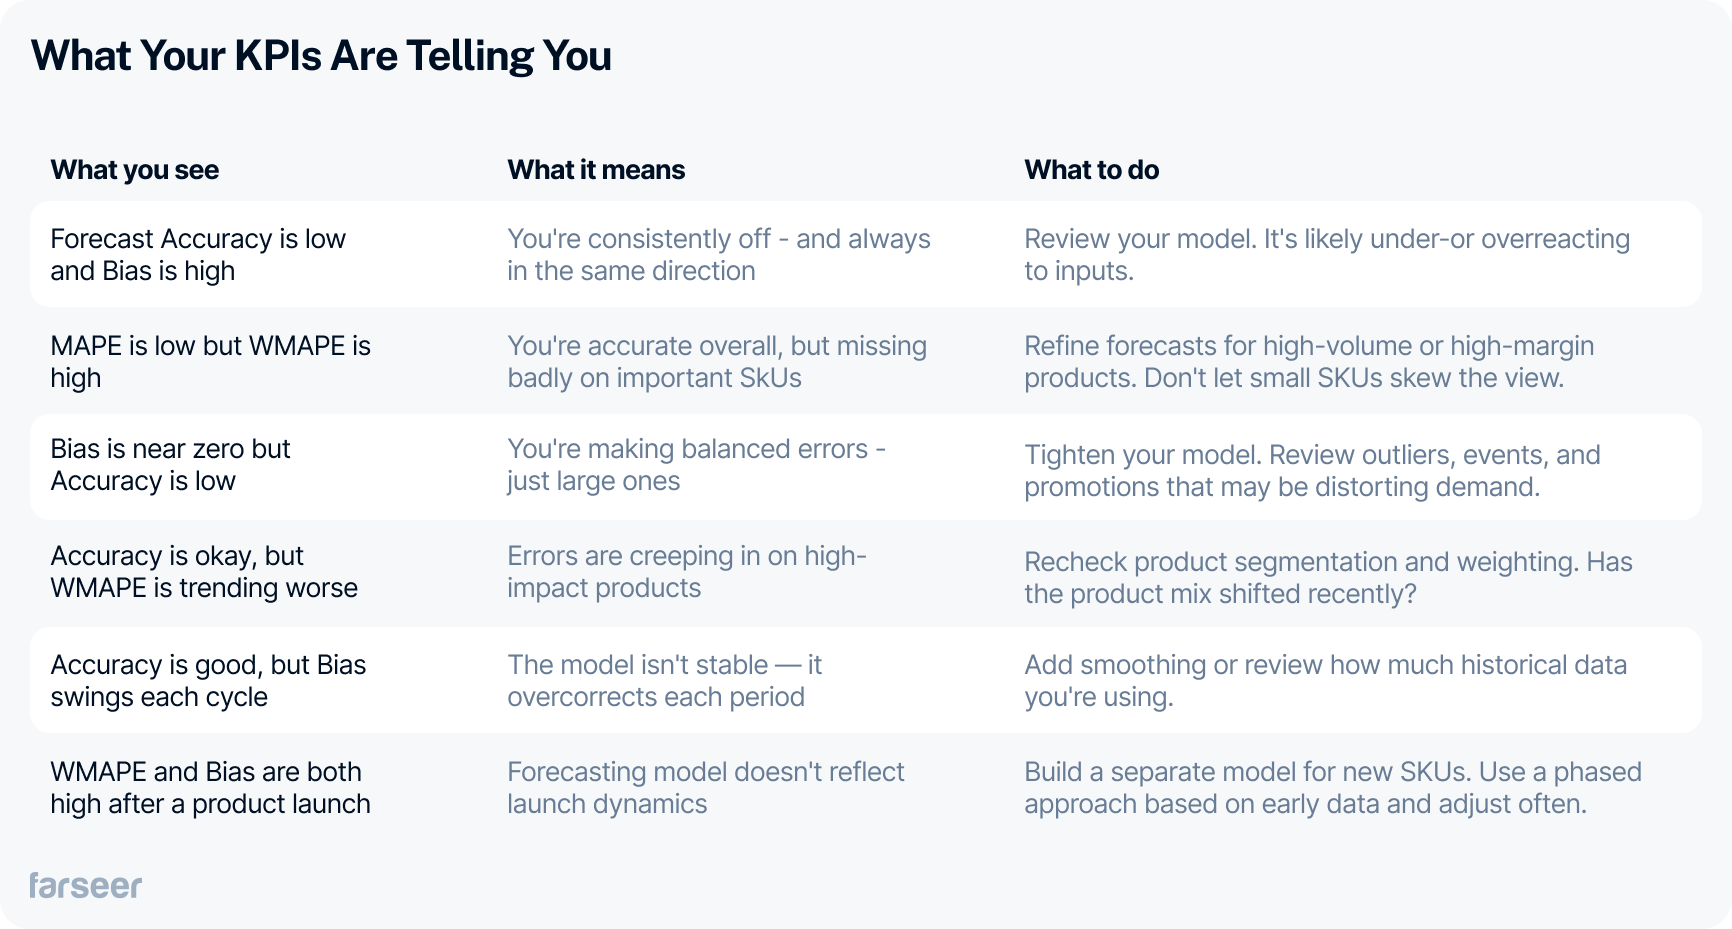The height and width of the screenshot is (929, 1732).
Task: Click "Recheck product segmentation and weighting" text
Action: pos(1328,578)
